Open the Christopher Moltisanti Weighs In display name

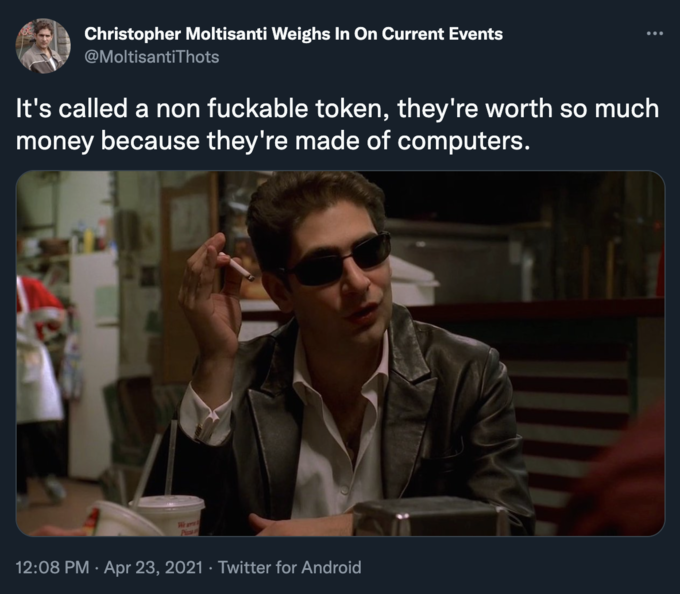pyautogui.click(x=294, y=34)
